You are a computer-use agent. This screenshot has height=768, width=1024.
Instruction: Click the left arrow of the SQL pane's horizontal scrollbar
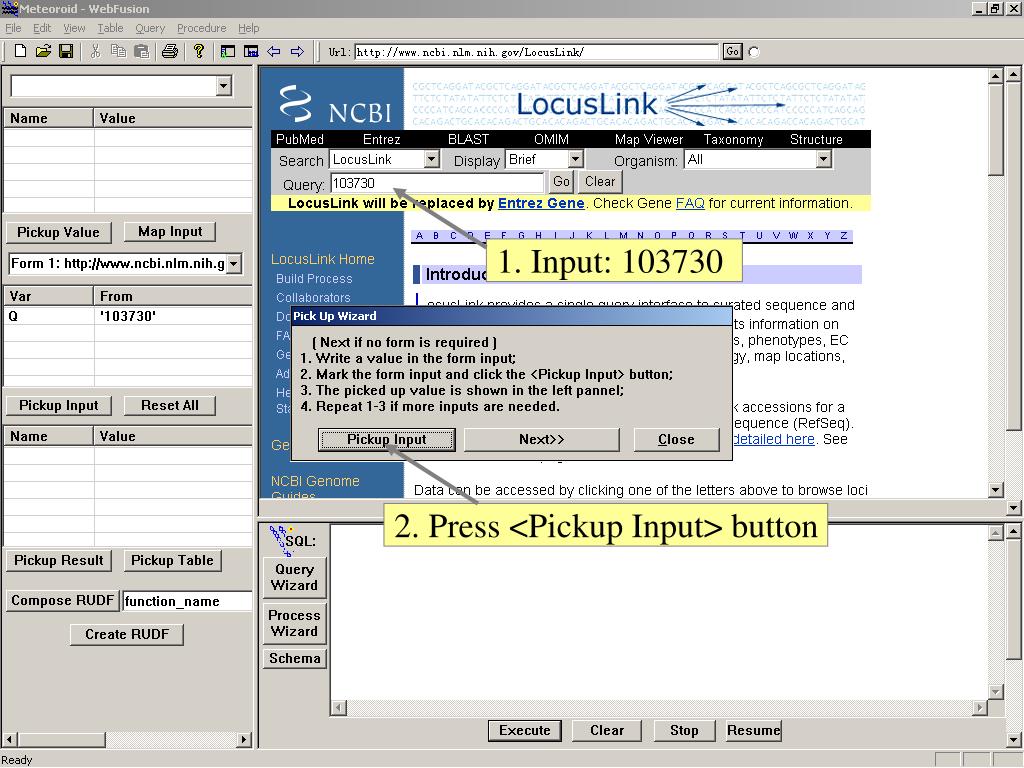pyautogui.click(x=338, y=707)
